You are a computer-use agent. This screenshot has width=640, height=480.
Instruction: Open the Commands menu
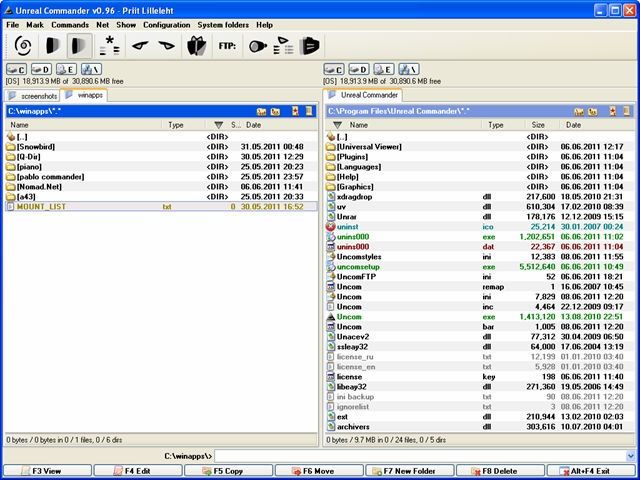click(70, 25)
